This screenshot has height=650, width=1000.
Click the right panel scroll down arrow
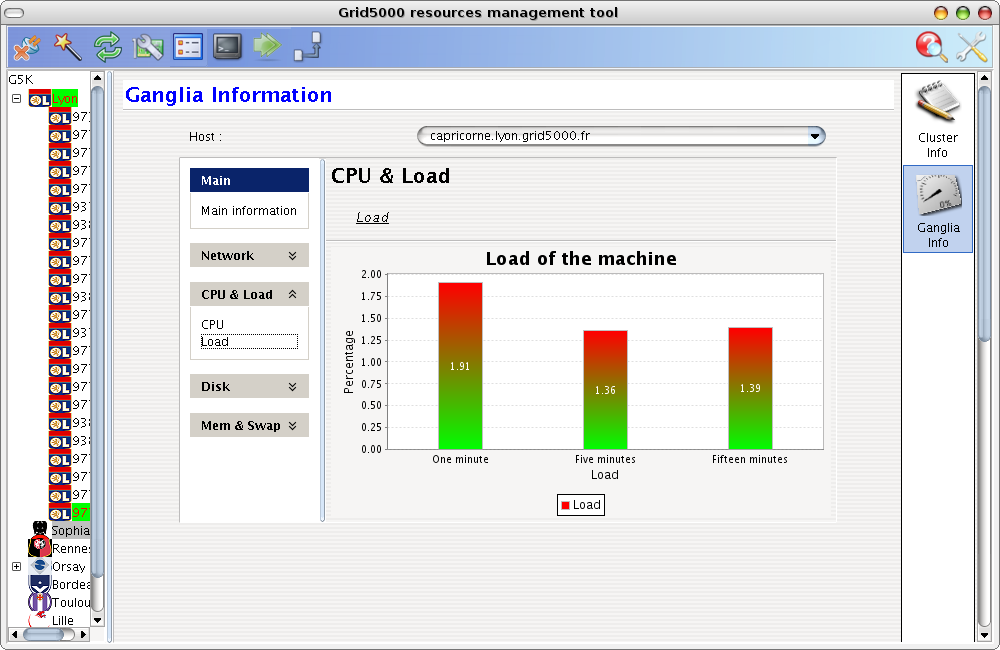point(984,635)
